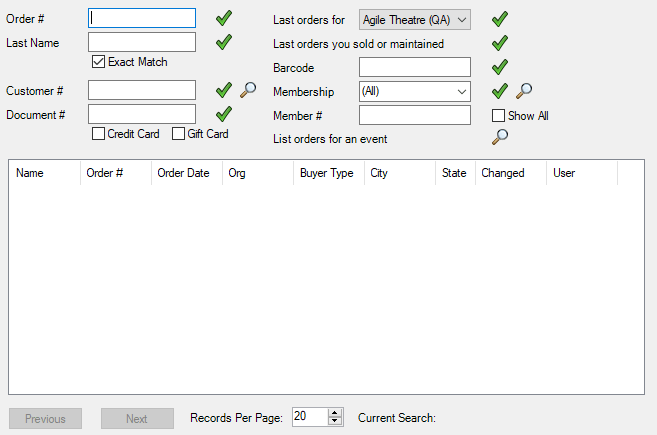
Task: Click the green checkmark beside Barcode
Action: point(500,67)
